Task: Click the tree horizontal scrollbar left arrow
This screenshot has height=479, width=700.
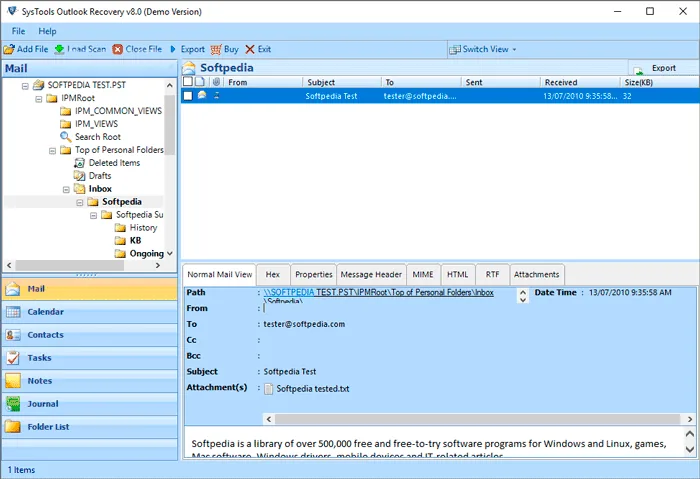Action: [9, 265]
